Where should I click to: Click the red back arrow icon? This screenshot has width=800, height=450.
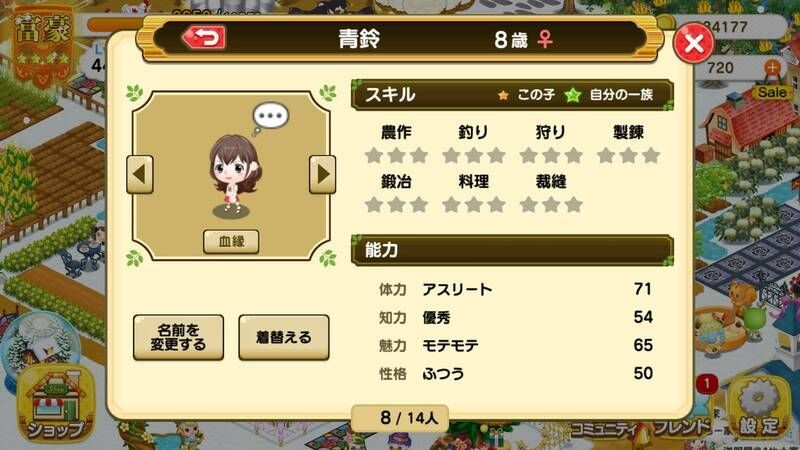pyautogui.click(x=204, y=38)
